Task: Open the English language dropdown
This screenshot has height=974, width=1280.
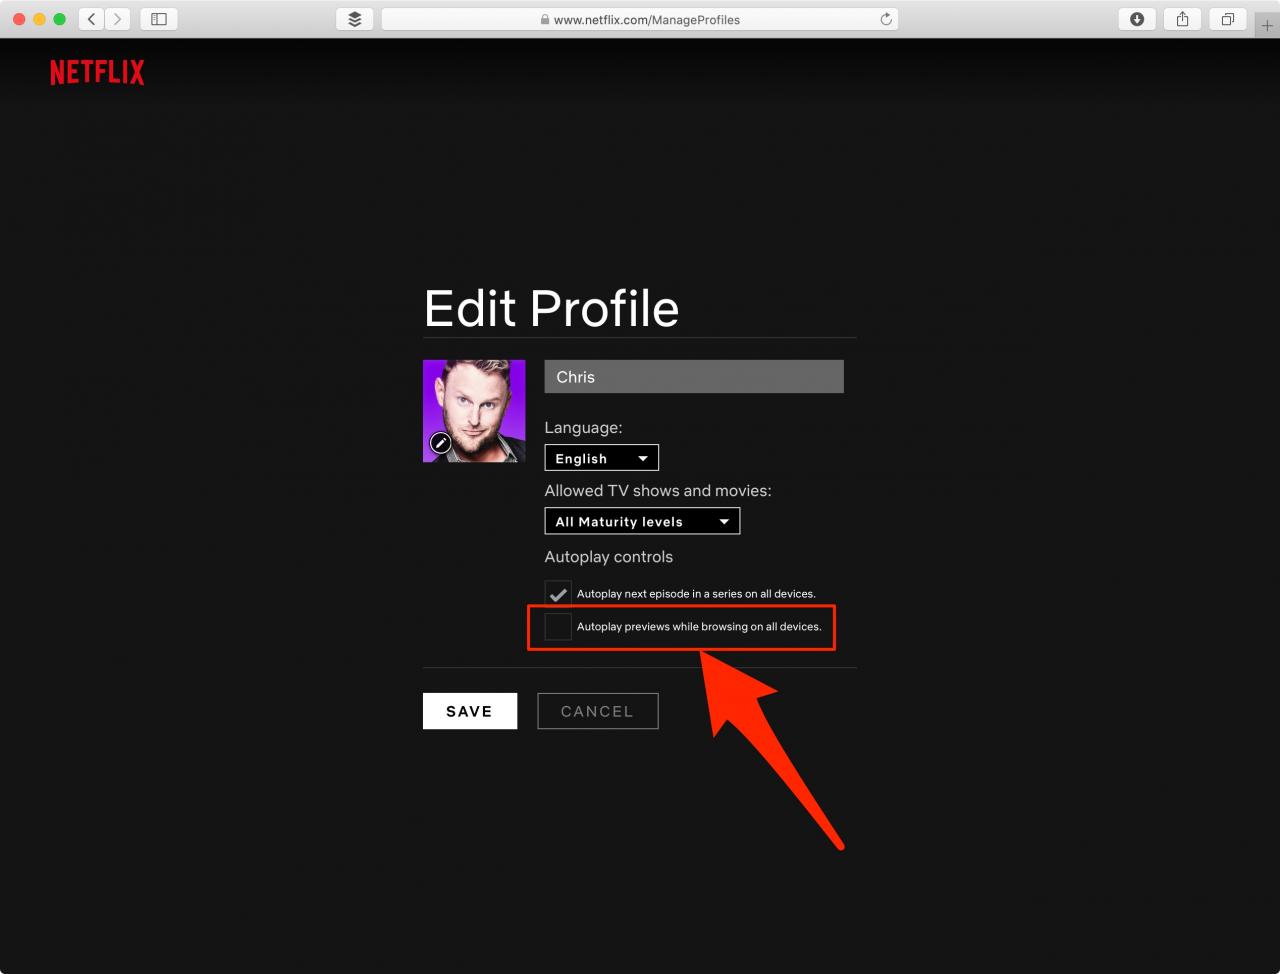Action: pos(601,458)
